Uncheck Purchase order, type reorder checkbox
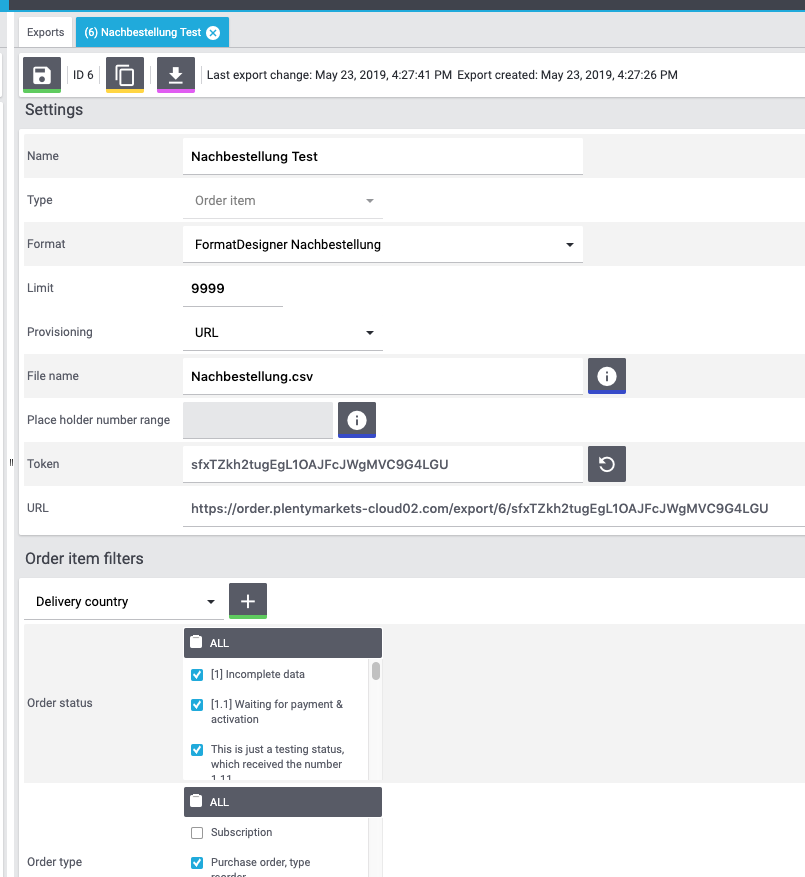The height and width of the screenshot is (877, 805). pyautogui.click(x=197, y=863)
